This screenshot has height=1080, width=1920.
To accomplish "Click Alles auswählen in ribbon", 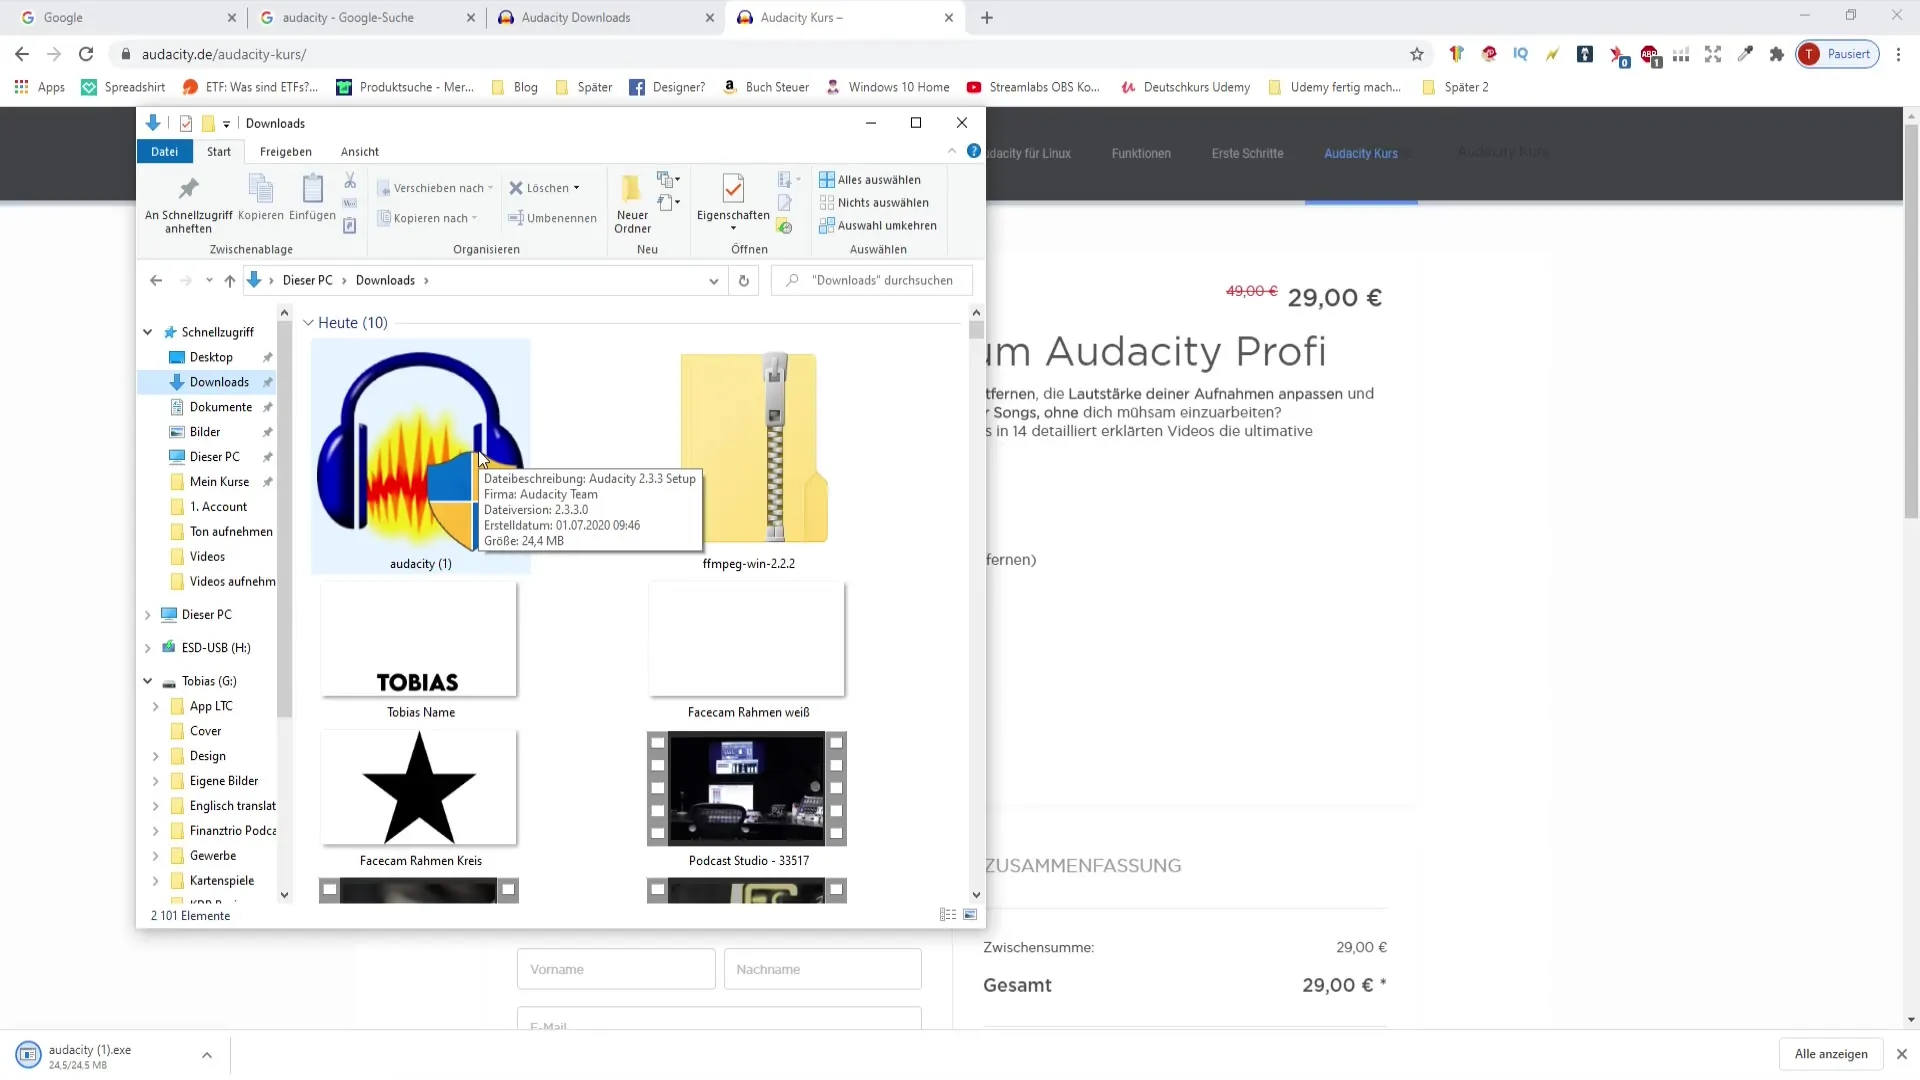I will point(870,180).
